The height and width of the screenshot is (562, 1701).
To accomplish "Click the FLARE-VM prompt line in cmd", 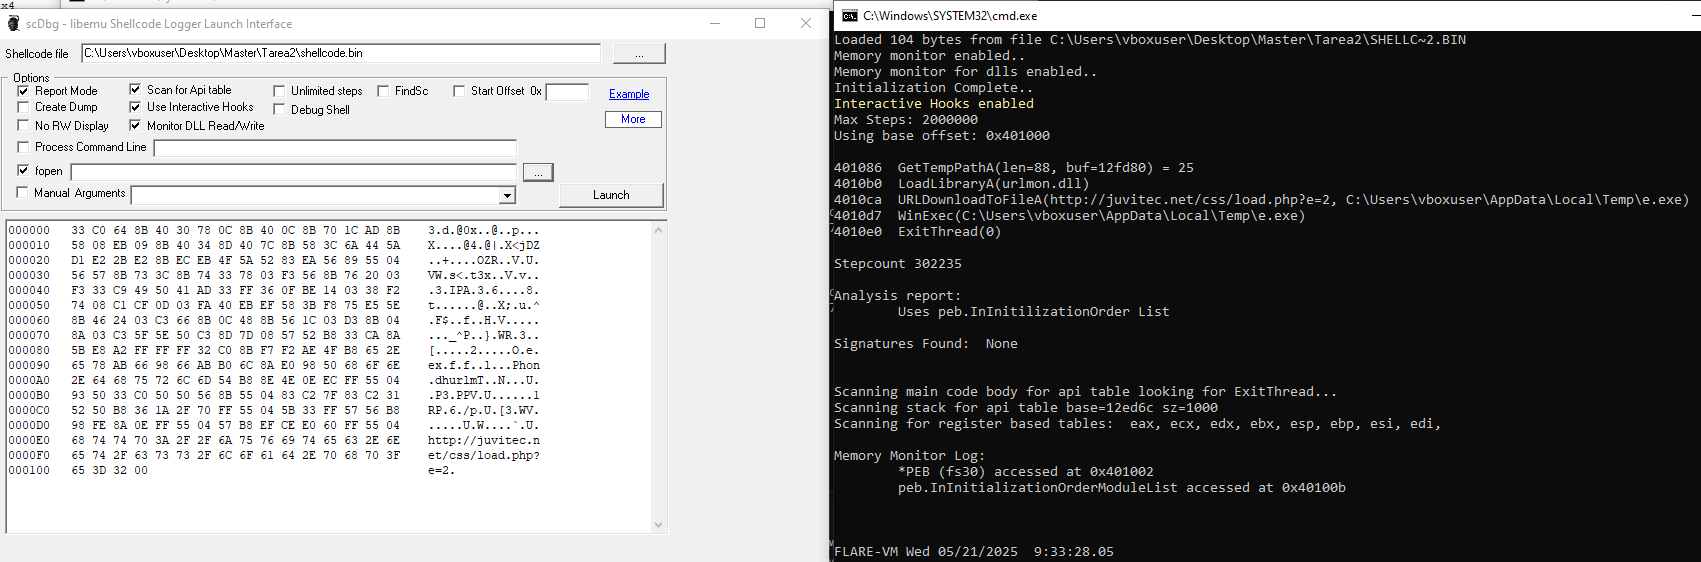I will [974, 552].
